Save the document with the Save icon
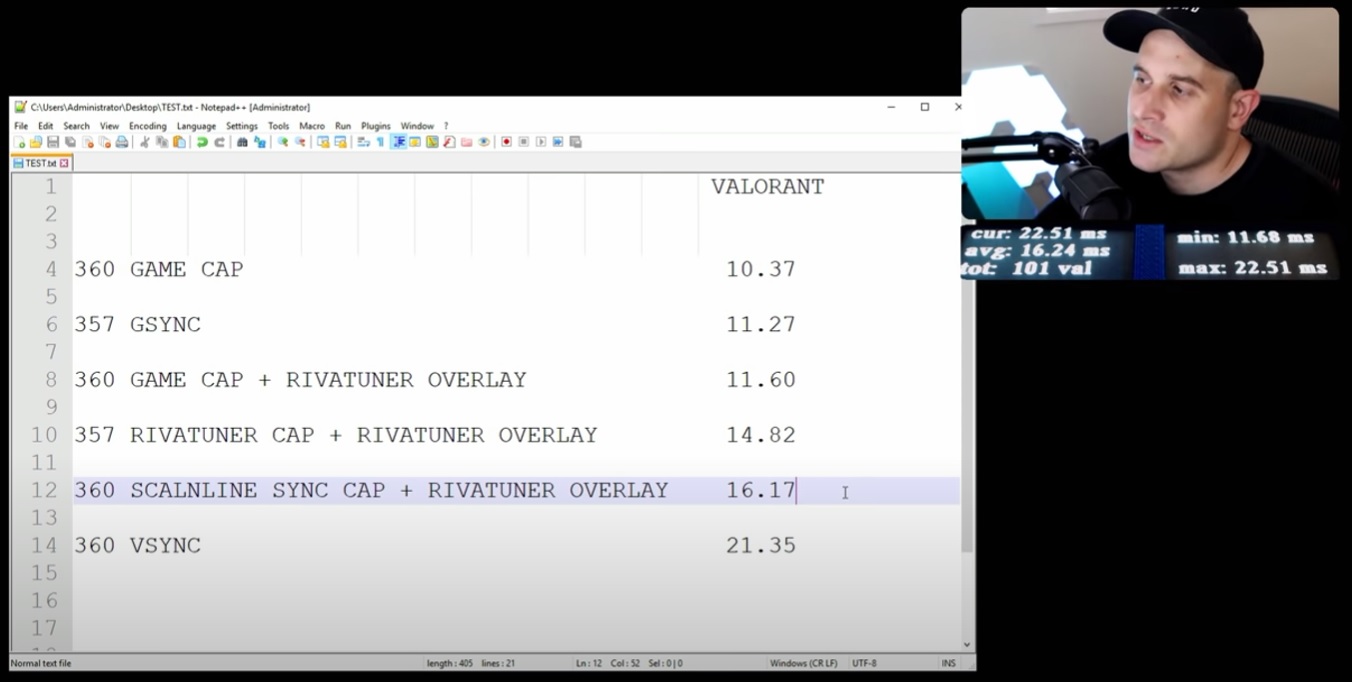The width and height of the screenshot is (1352, 682). click(x=53, y=142)
